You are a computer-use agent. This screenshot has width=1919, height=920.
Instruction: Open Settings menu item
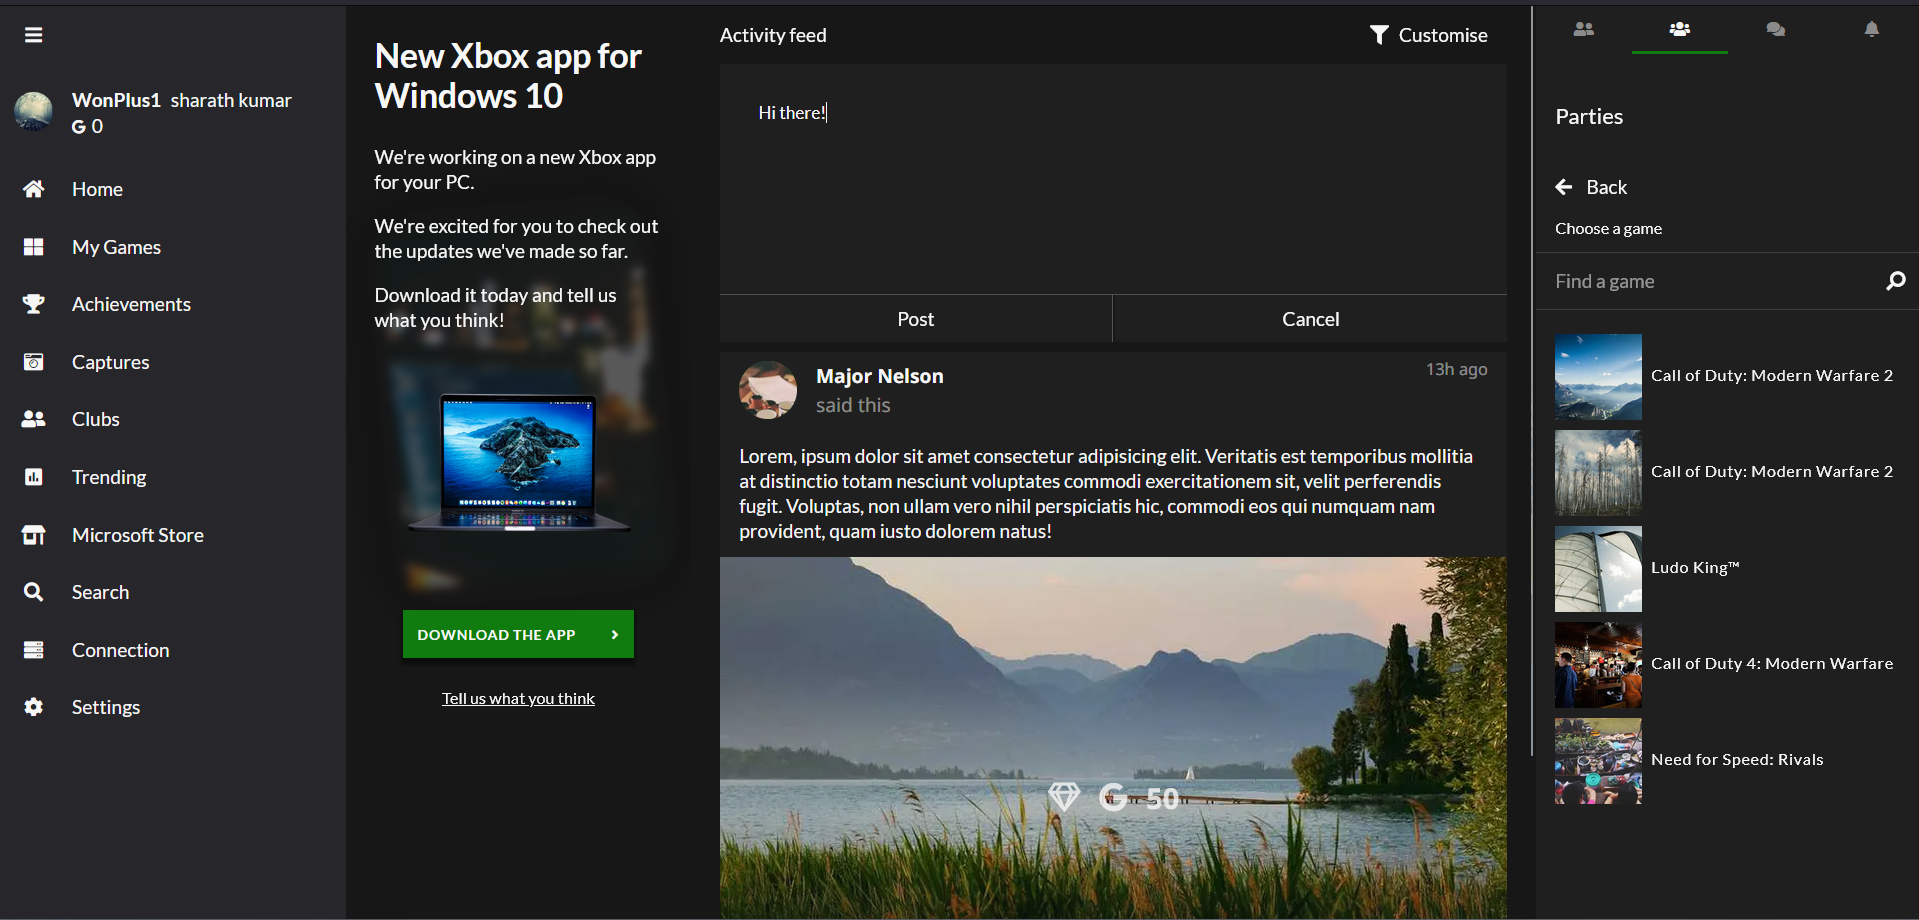(106, 707)
